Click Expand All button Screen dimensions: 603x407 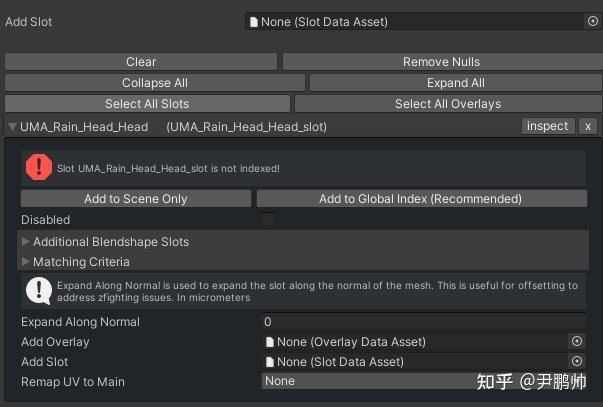455,83
